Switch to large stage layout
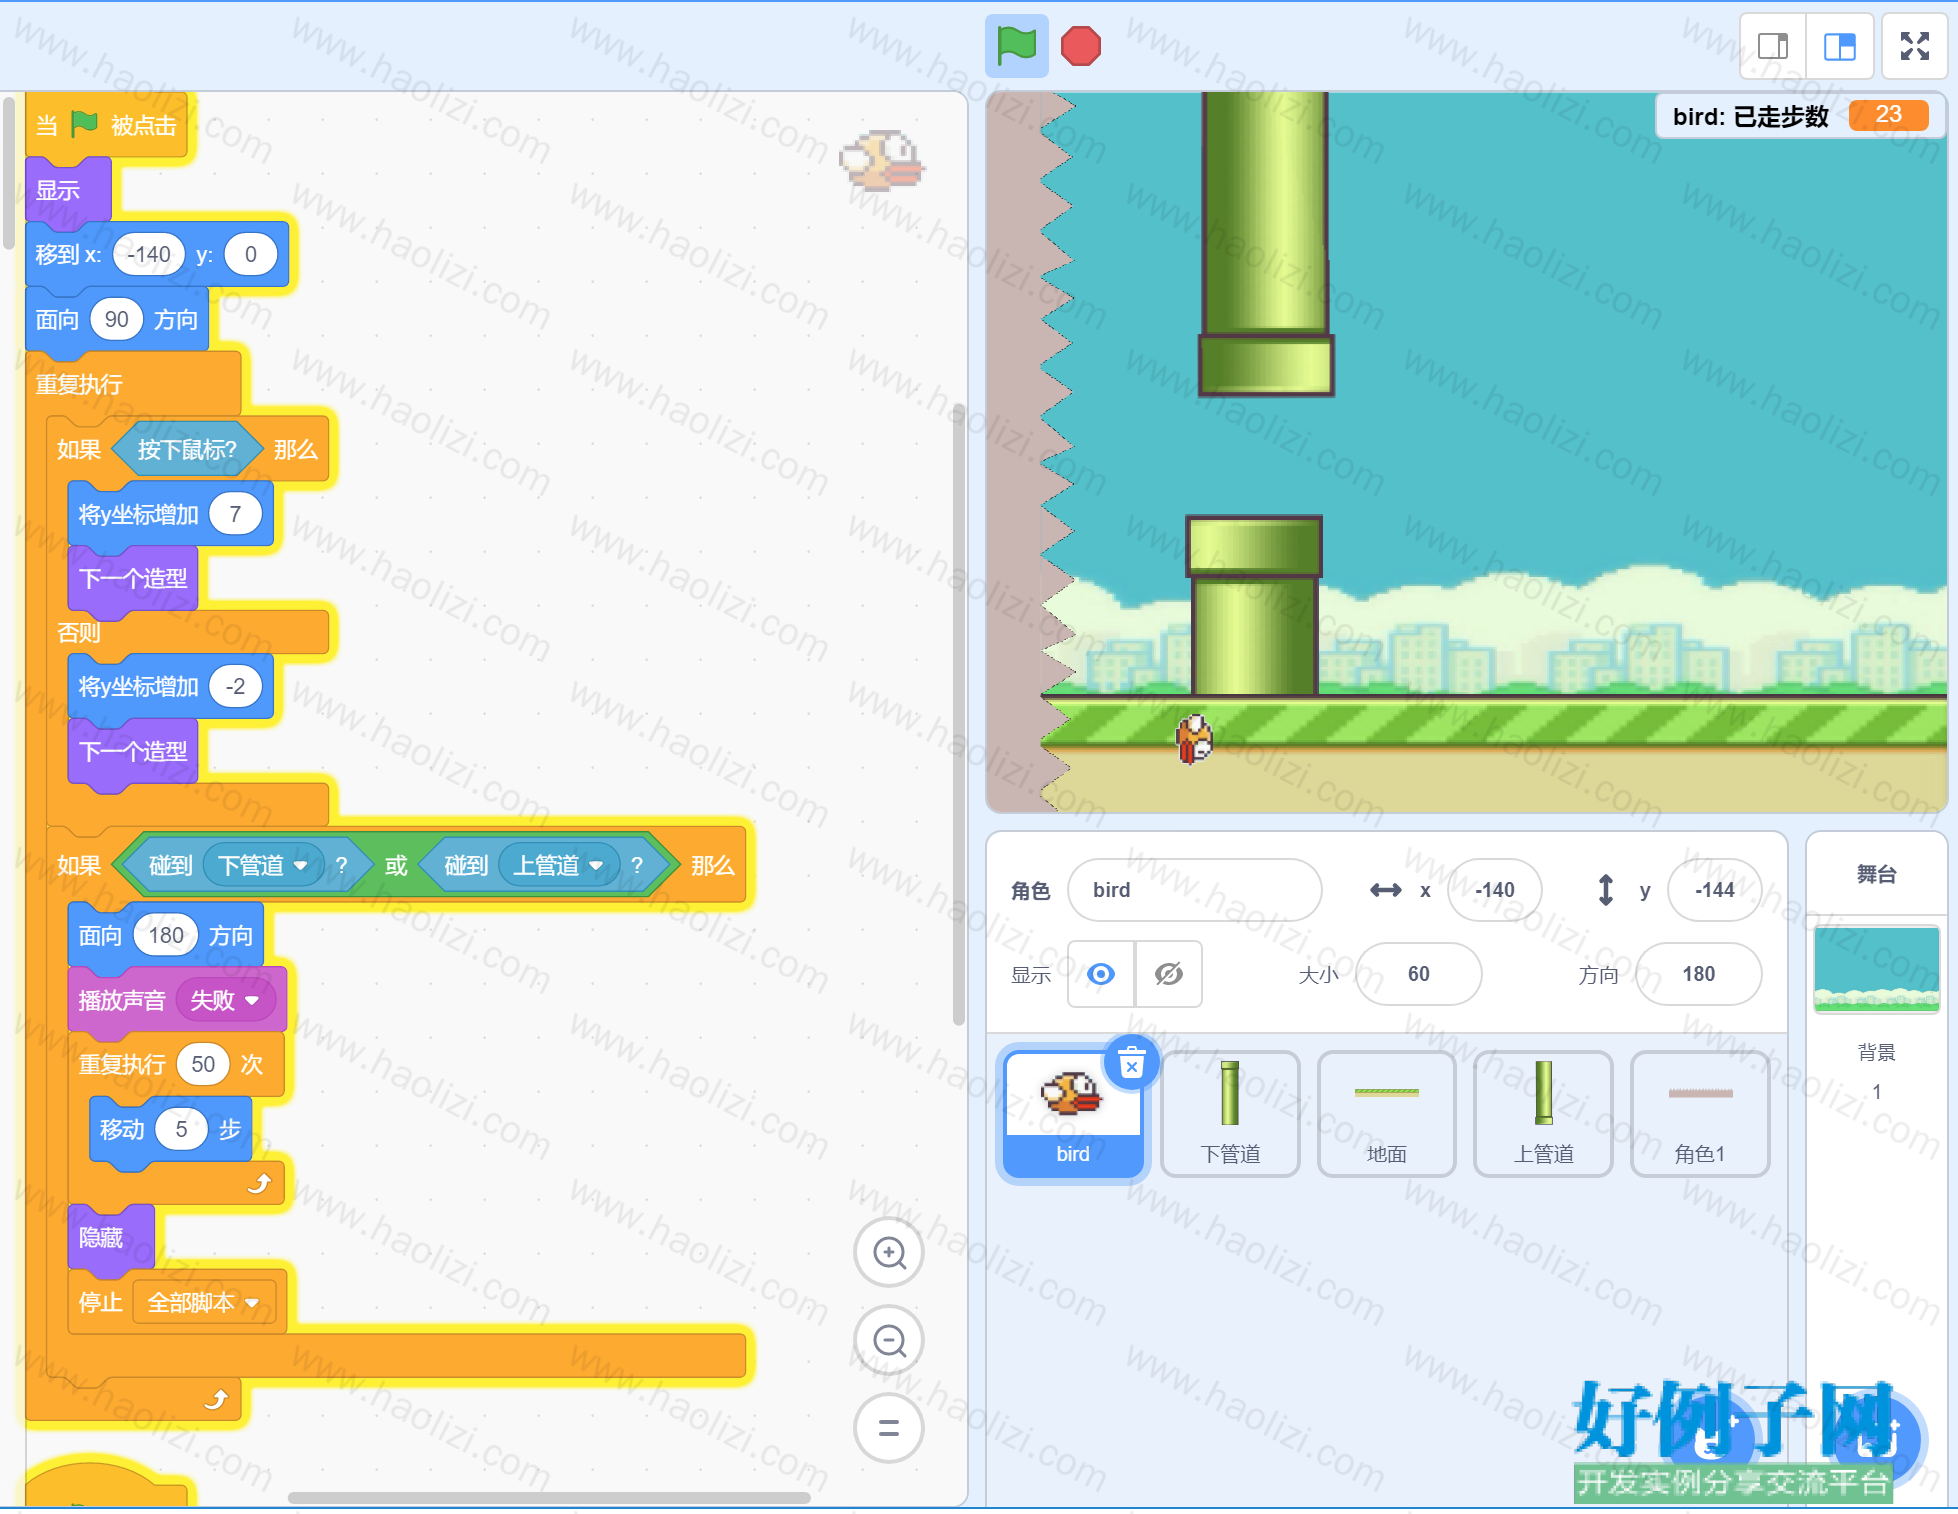Image resolution: width=1958 pixels, height=1514 pixels. 1839,46
